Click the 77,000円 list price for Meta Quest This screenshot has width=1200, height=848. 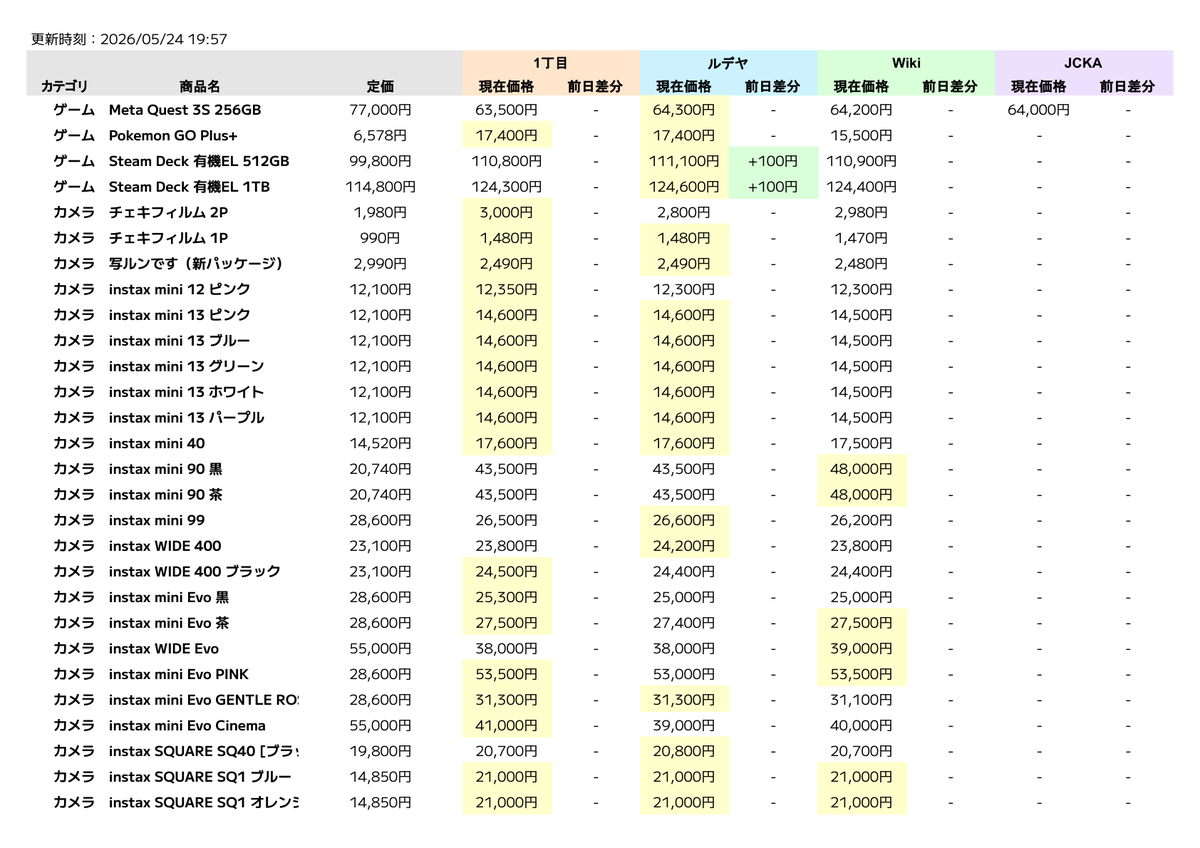pos(380,110)
